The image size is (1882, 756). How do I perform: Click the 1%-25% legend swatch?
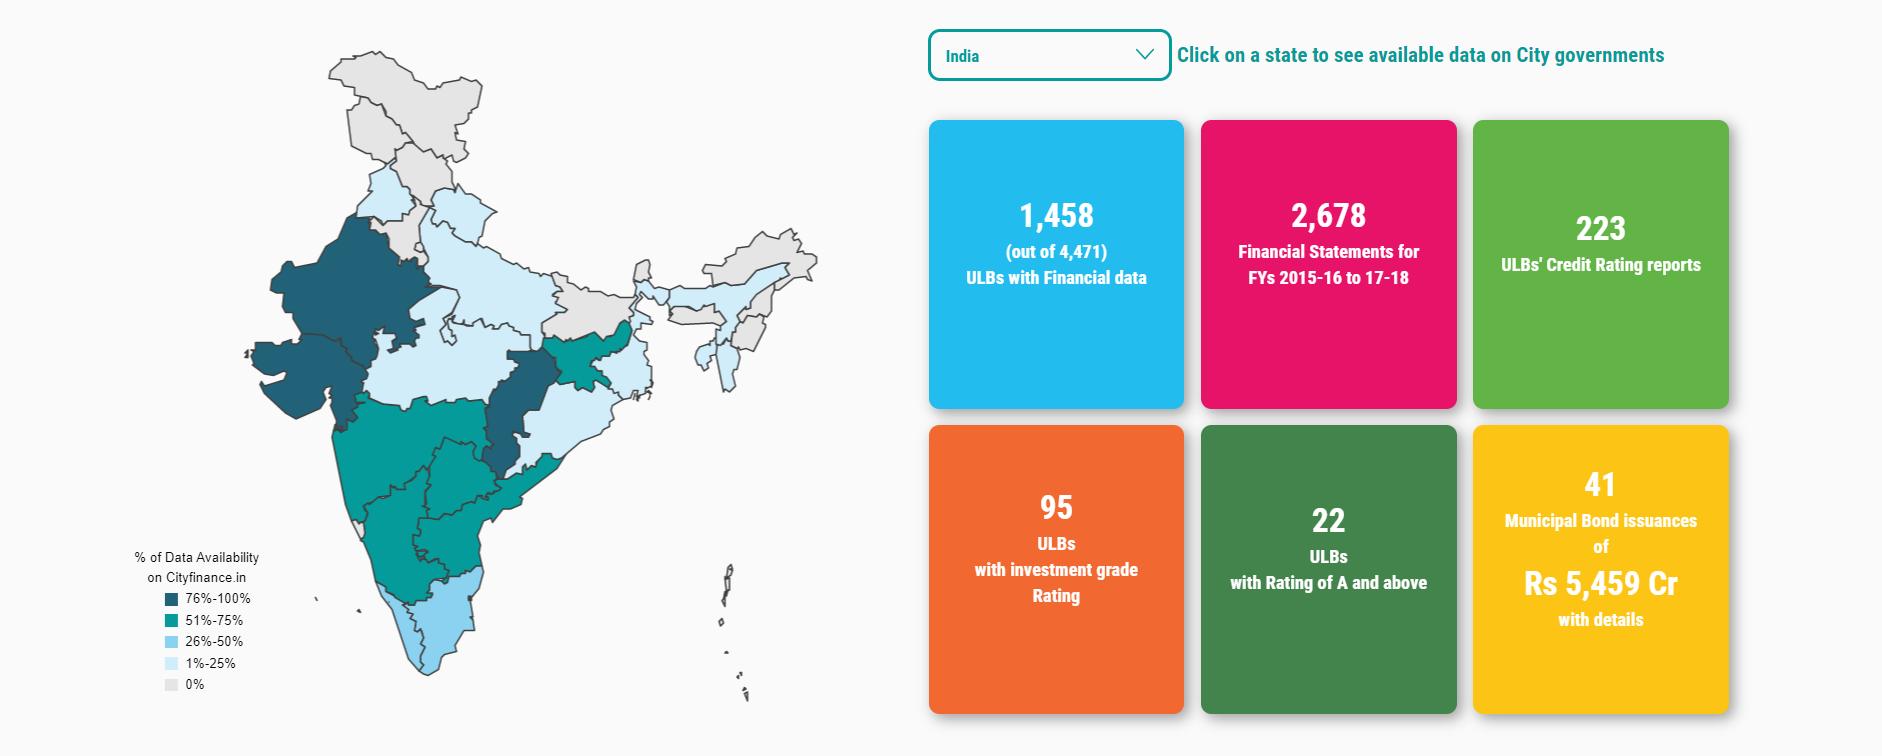point(171,664)
